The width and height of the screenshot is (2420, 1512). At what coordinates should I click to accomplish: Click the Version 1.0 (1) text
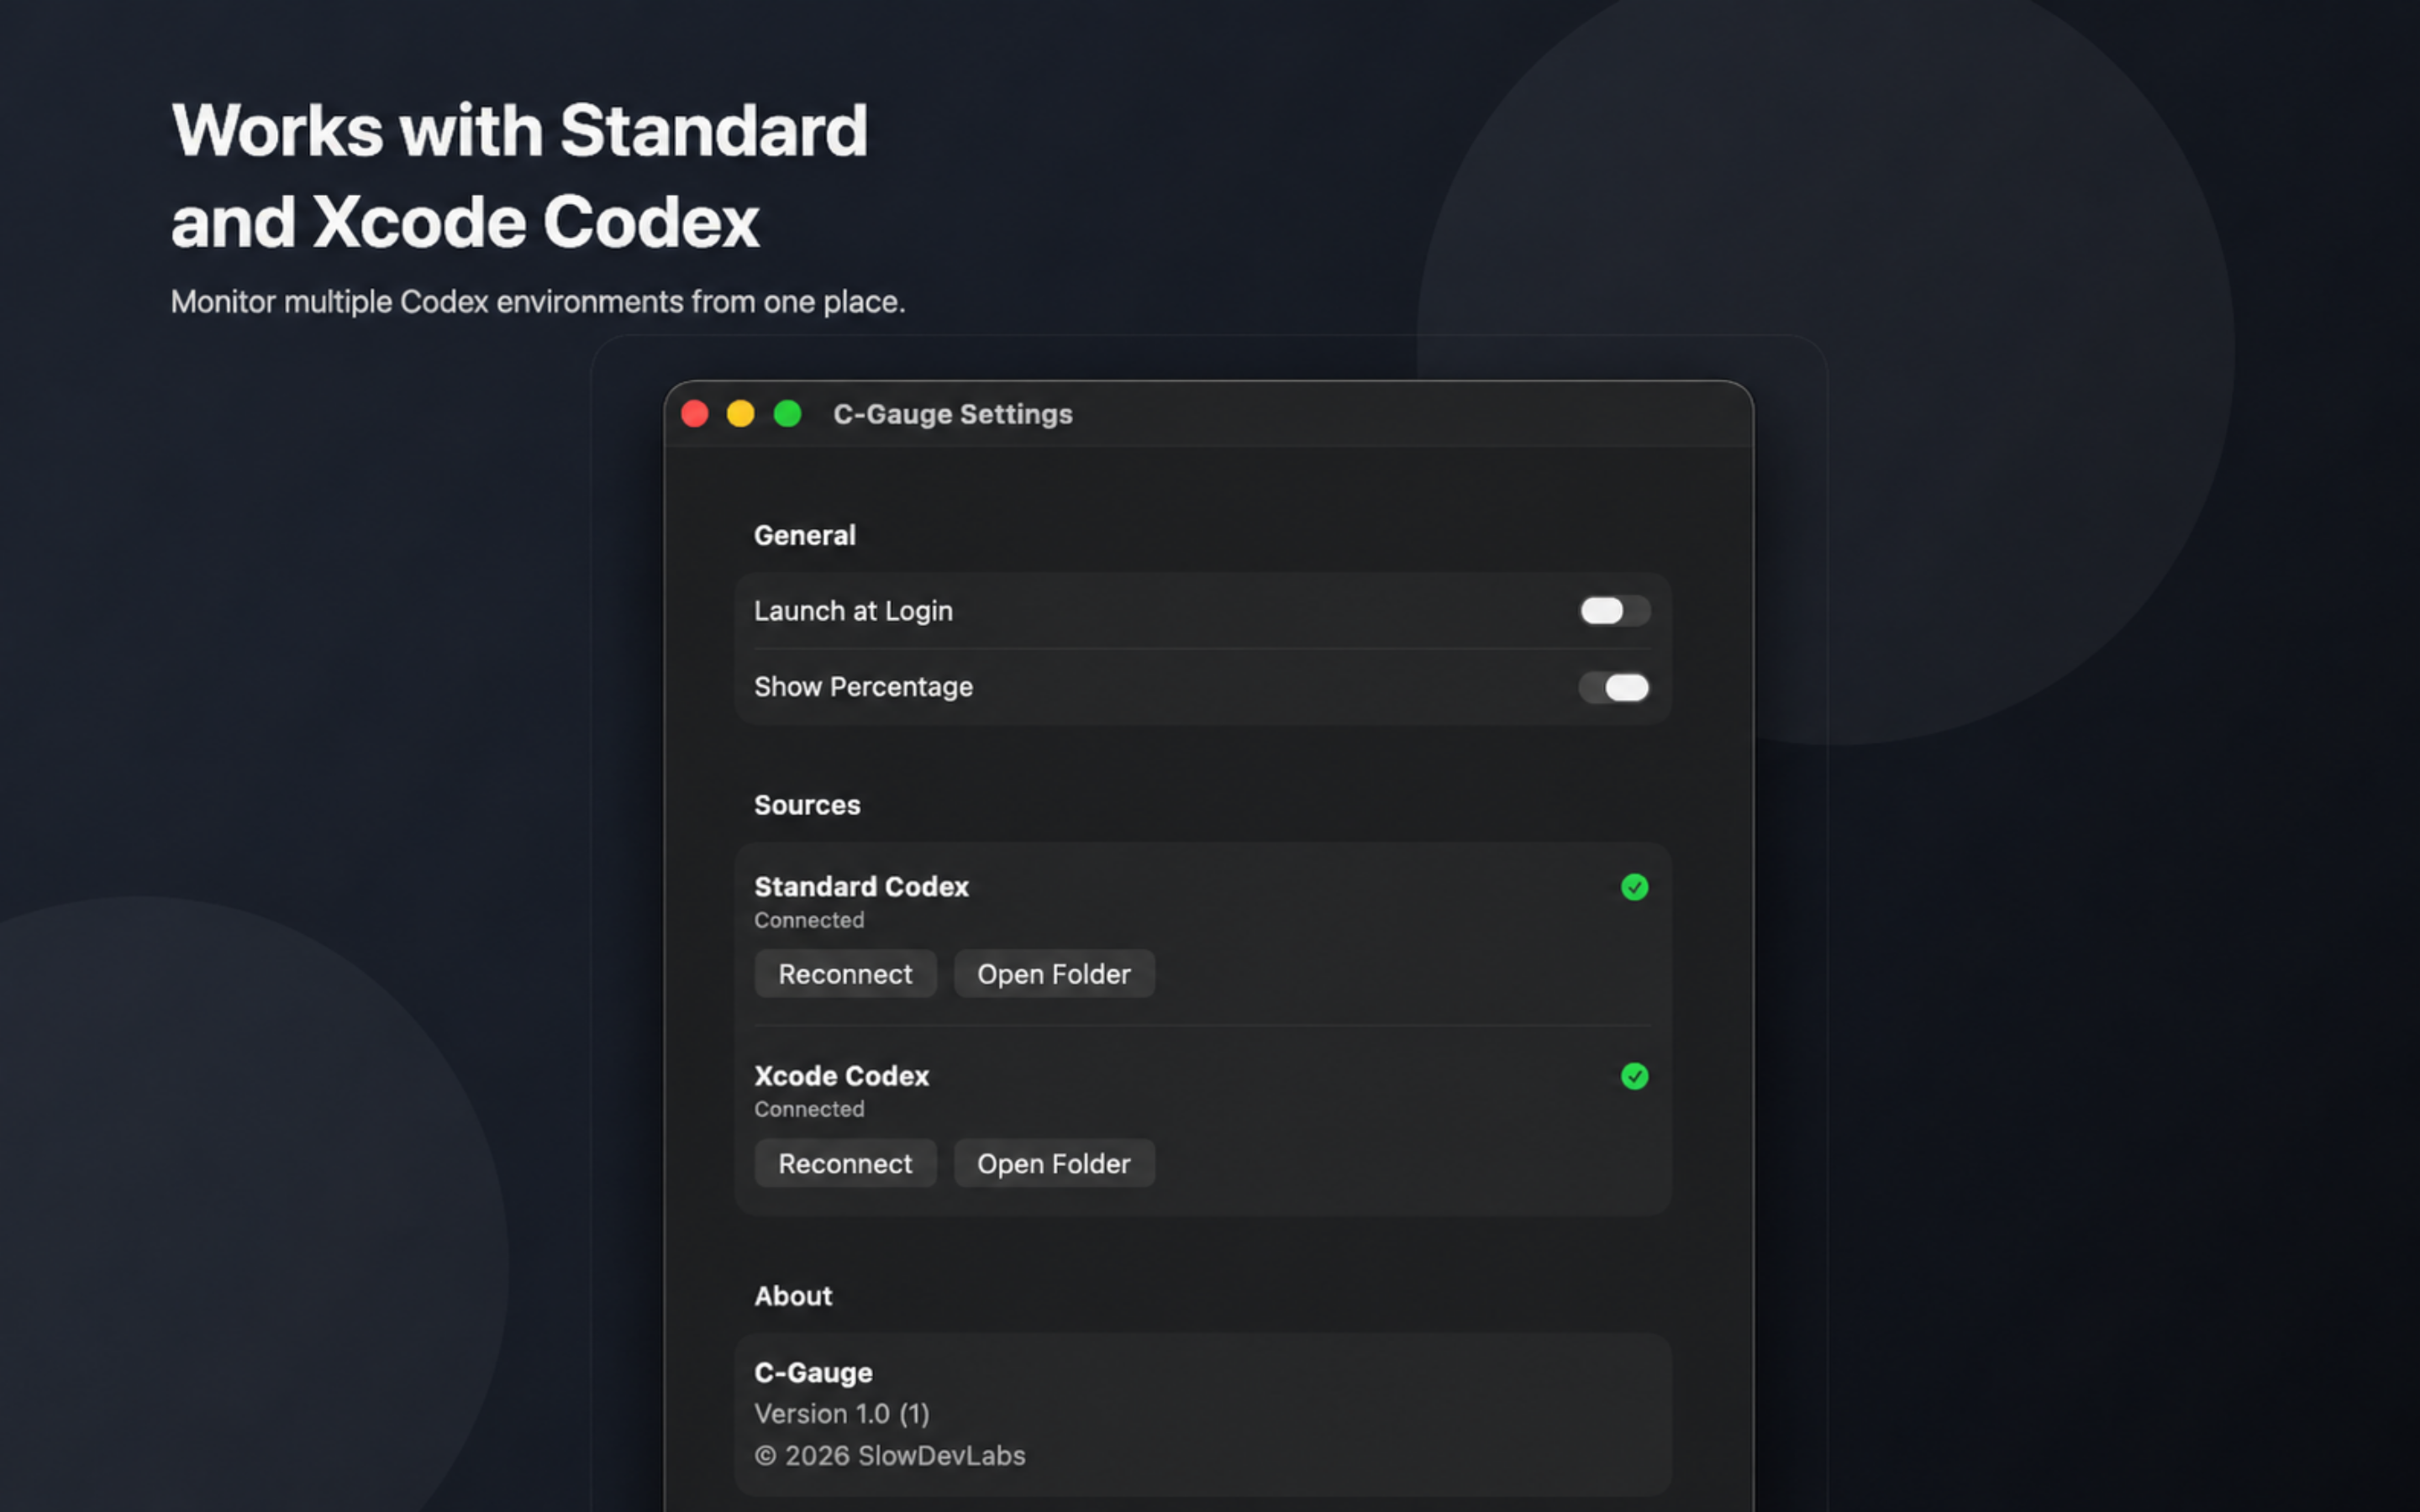842,1414
